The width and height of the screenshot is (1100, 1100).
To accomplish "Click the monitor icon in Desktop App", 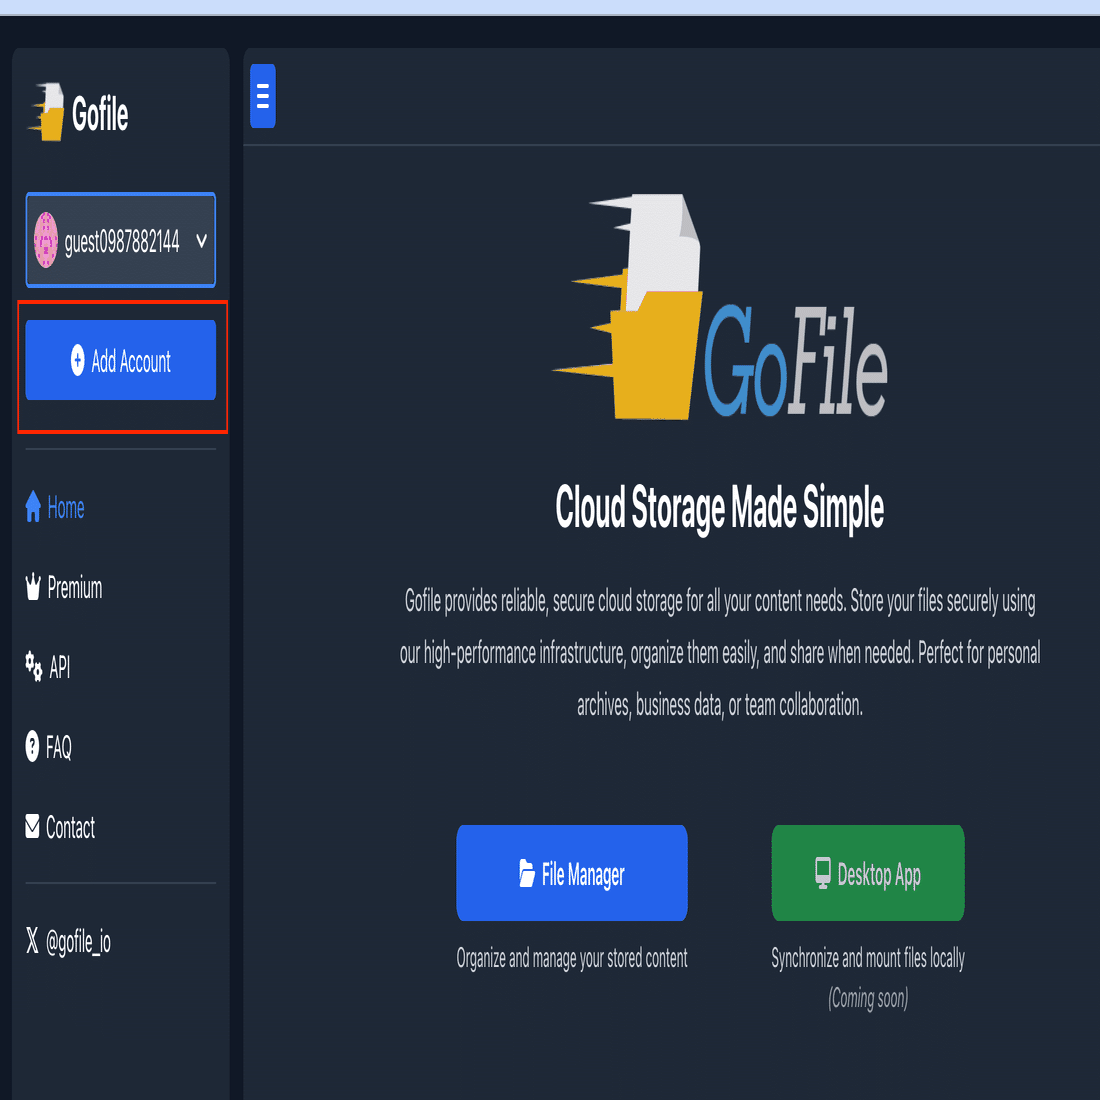I will coord(823,873).
